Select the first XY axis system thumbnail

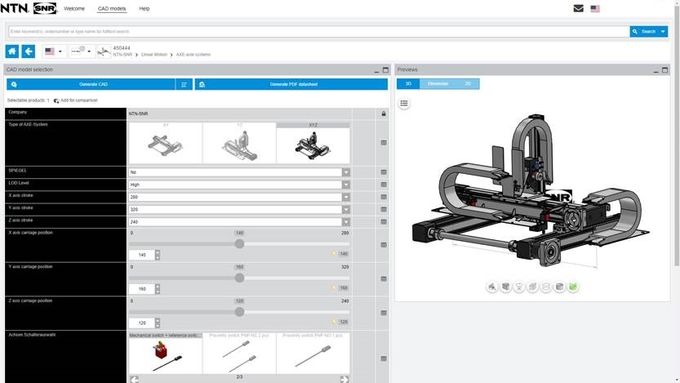pos(165,143)
